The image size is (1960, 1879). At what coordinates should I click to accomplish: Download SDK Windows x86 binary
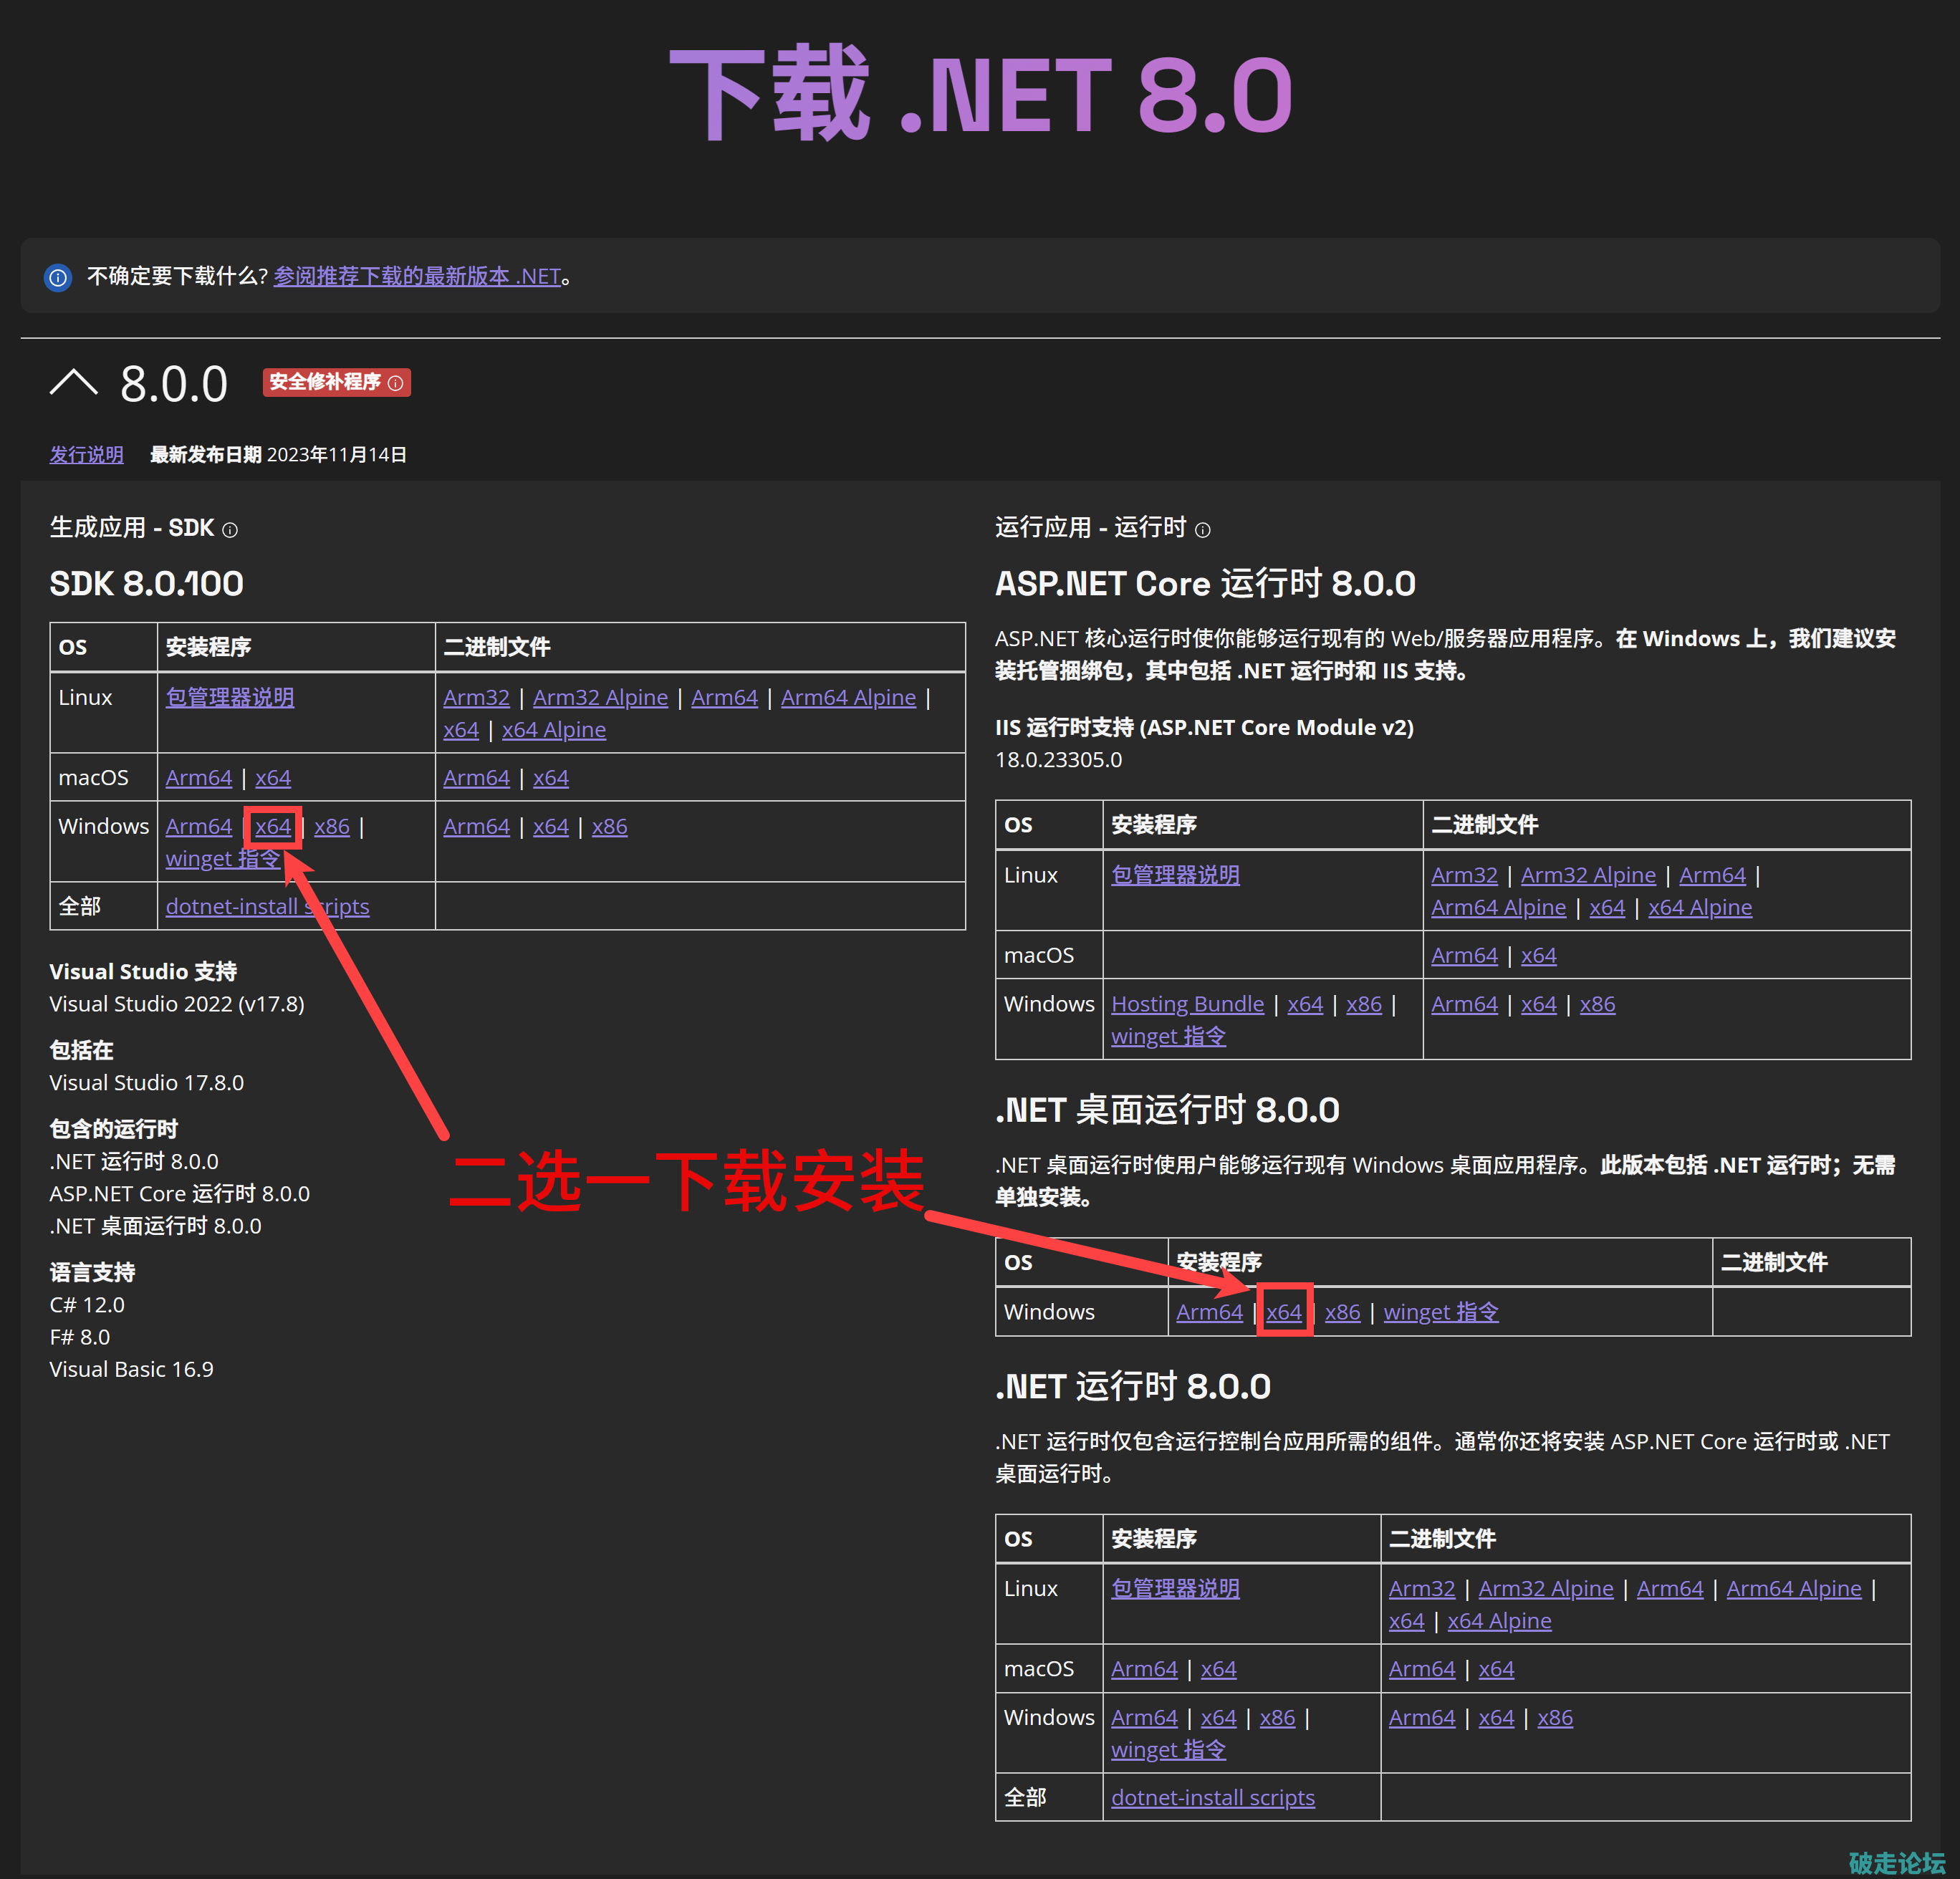(x=610, y=827)
